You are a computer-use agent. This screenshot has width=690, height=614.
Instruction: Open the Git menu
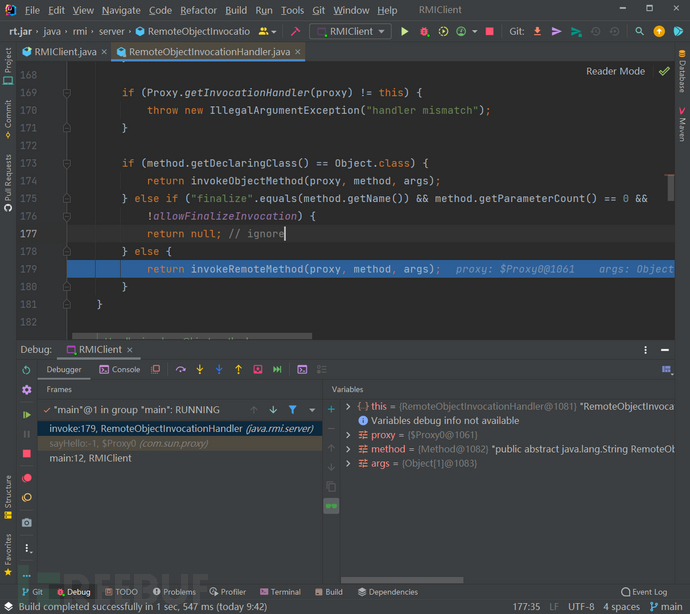(319, 10)
